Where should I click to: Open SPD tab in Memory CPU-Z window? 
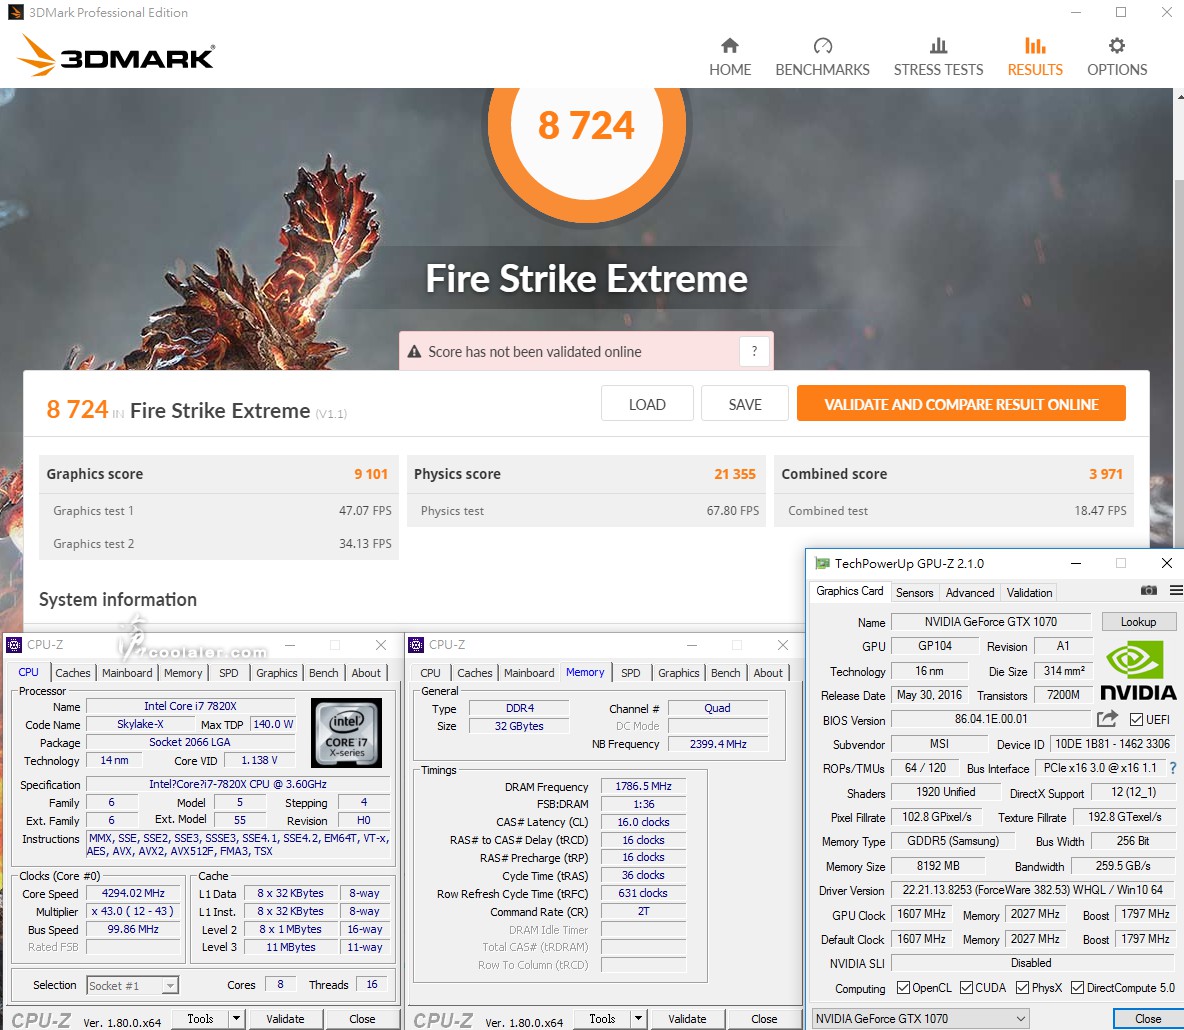(631, 673)
